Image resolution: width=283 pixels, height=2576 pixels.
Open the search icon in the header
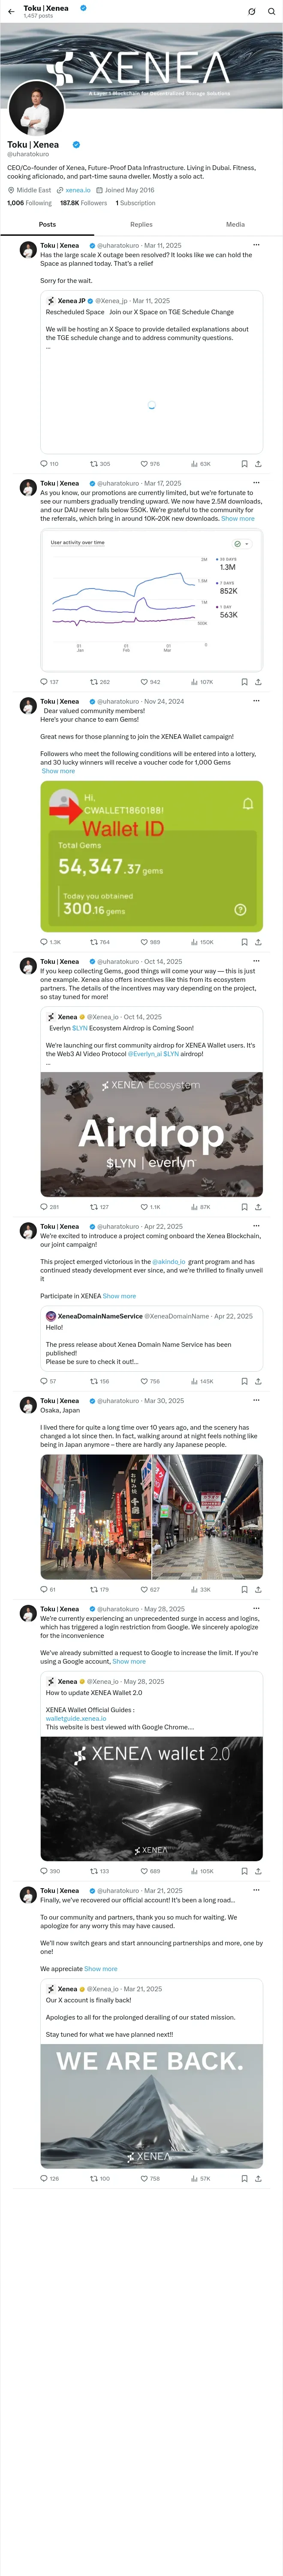(271, 11)
